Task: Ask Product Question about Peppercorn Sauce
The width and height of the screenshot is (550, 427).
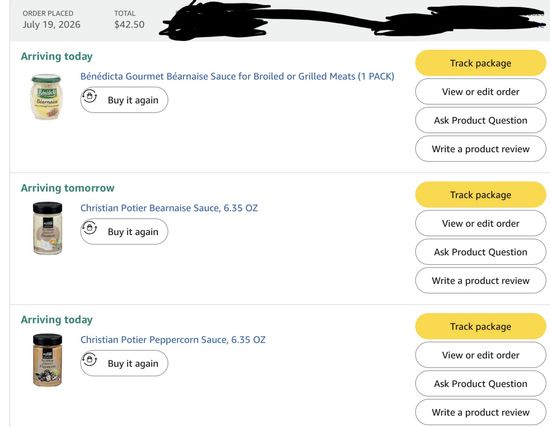Action: point(481,383)
